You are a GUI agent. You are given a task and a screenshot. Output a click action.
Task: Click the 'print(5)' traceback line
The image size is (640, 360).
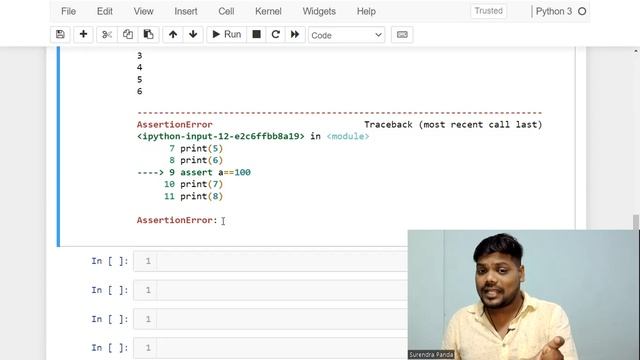[196, 148]
